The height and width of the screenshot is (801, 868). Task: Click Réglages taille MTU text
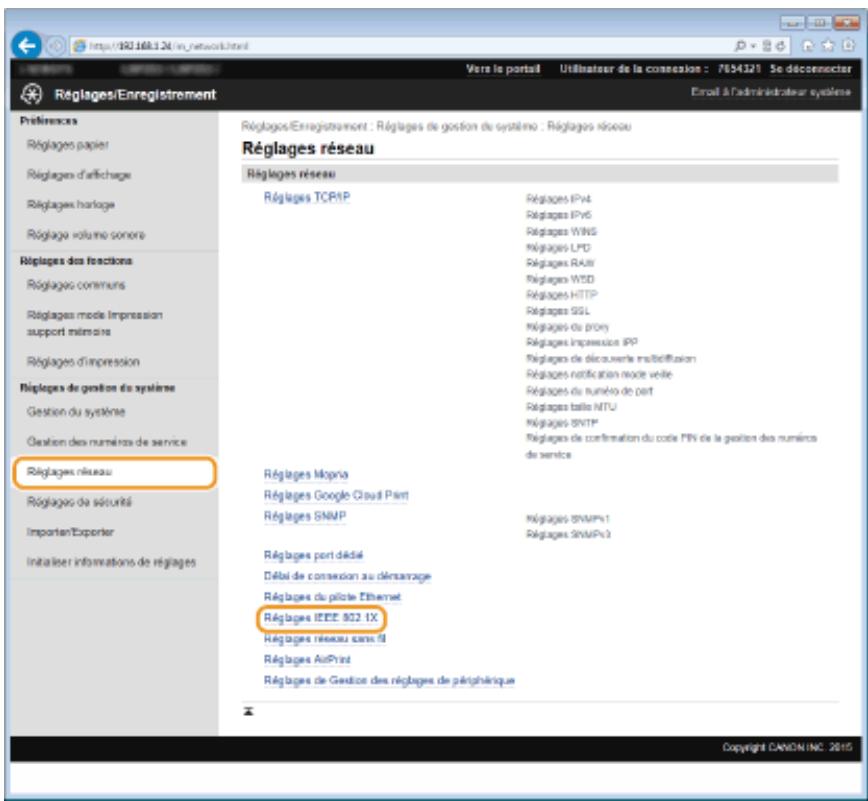pos(571,407)
